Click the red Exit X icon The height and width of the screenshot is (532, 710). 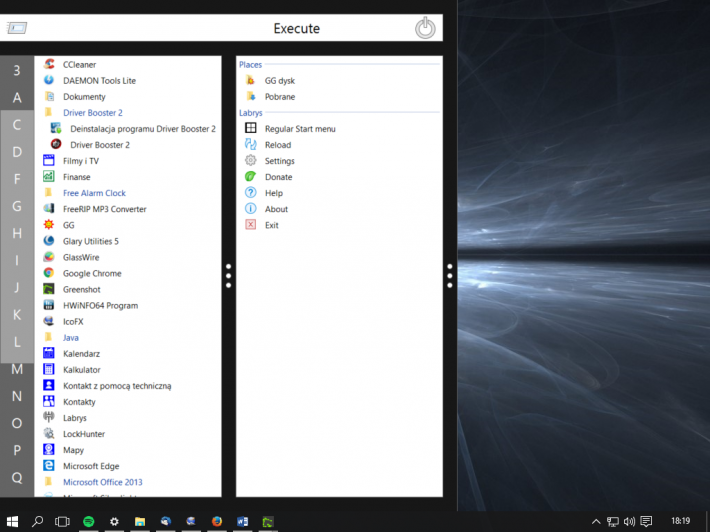click(x=250, y=225)
